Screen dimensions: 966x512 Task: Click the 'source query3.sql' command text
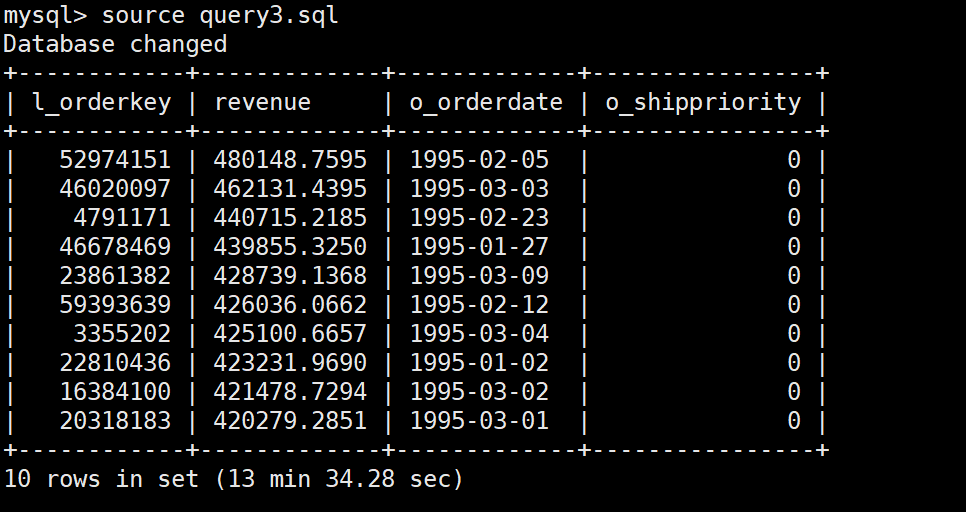pyautogui.click(x=220, y=15)
